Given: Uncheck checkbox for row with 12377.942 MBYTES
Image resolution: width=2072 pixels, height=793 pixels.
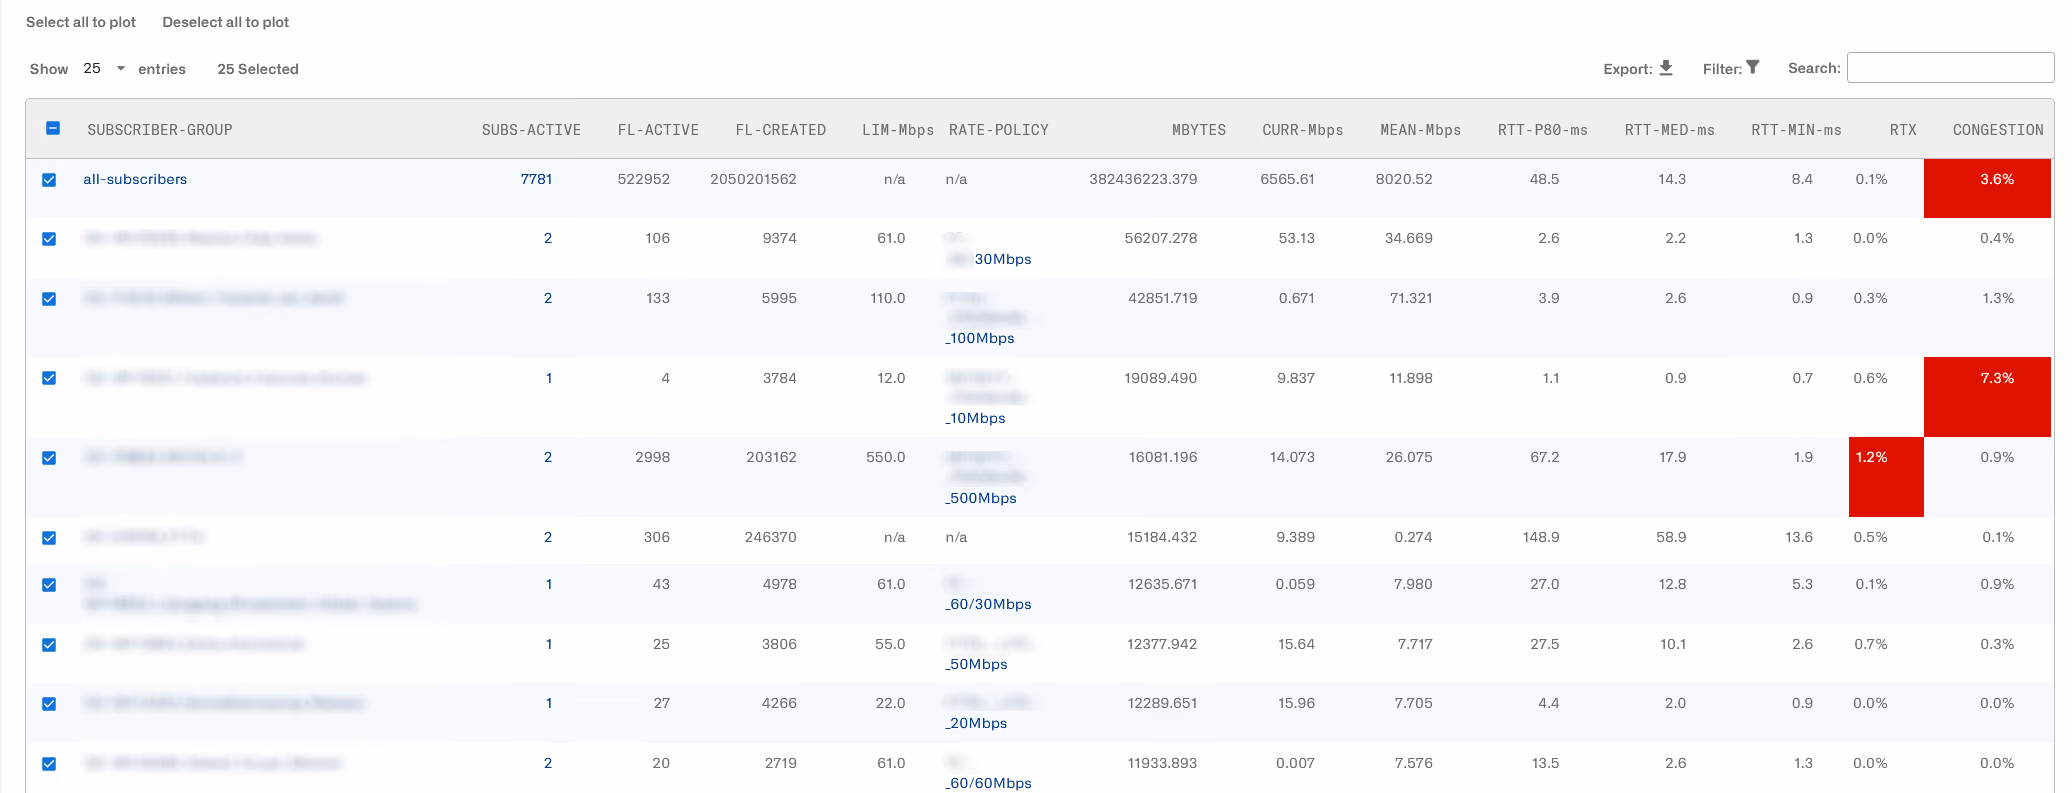Looking at the screenshot, I should 49,645.
